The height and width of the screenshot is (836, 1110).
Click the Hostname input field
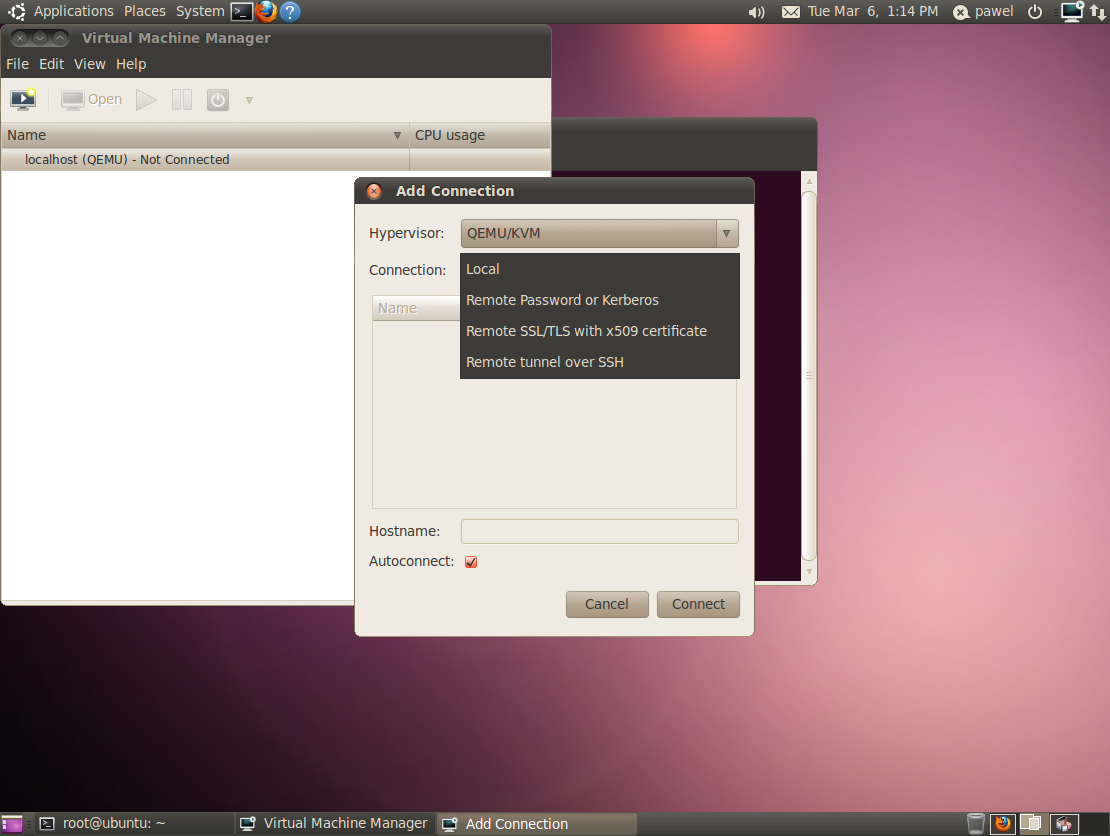click(600, 532)
